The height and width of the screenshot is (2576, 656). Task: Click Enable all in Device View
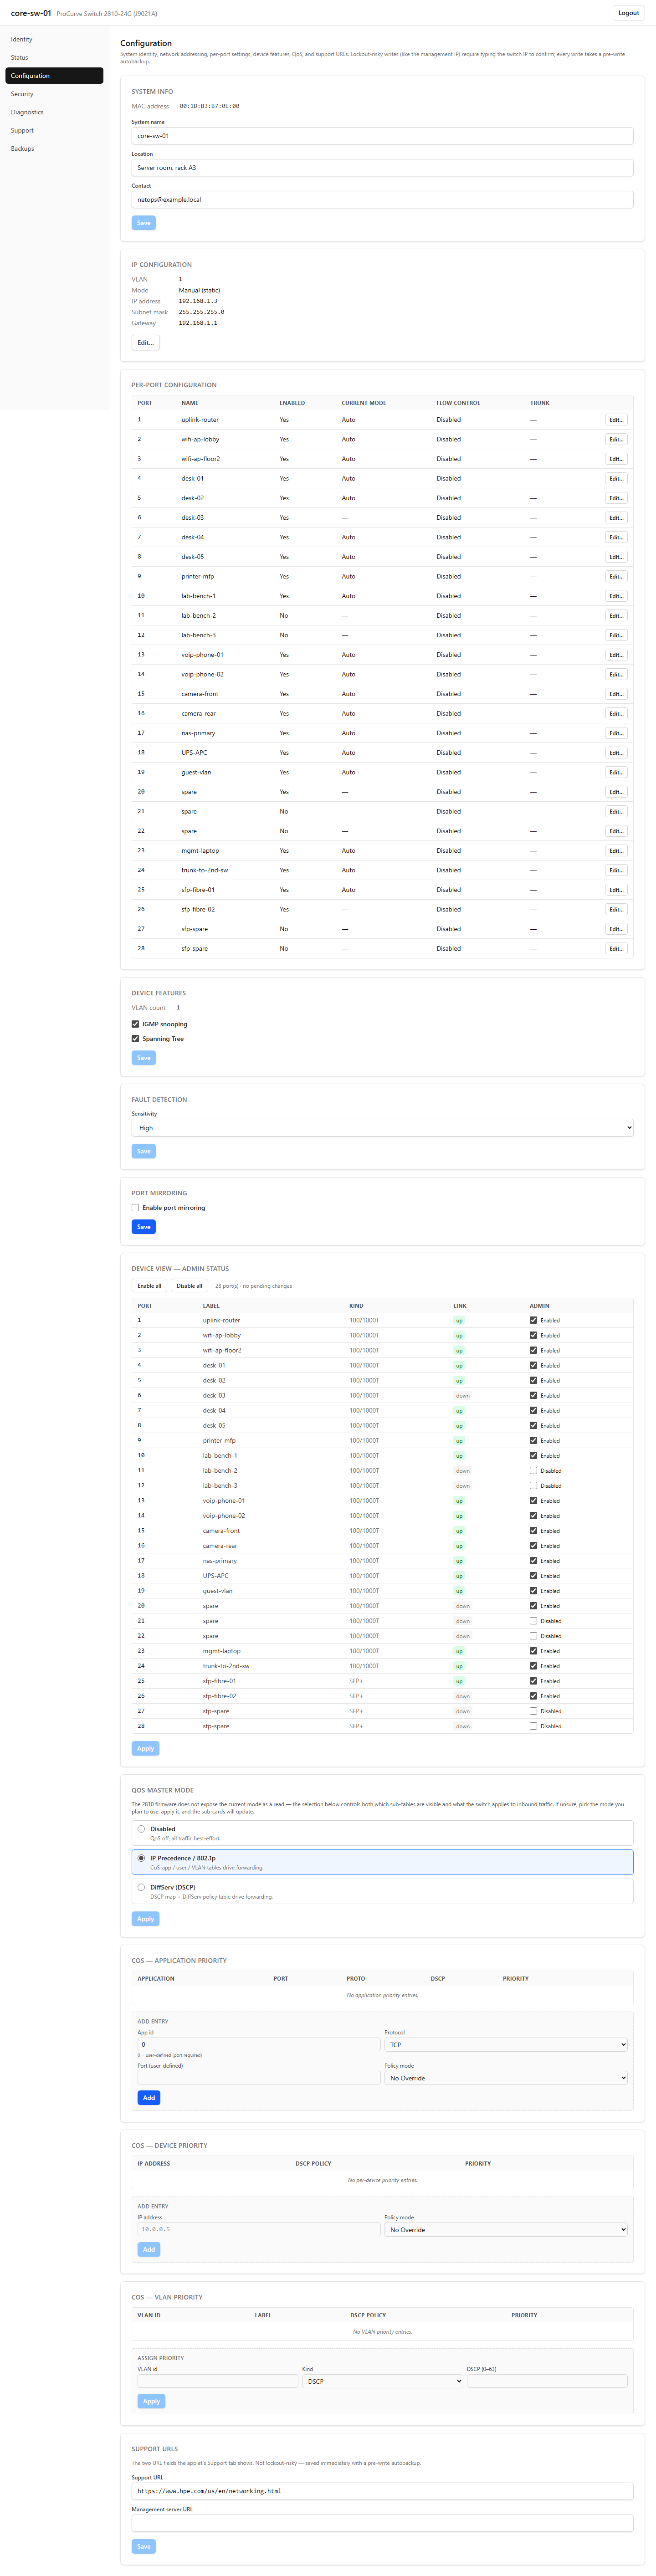[149, 1286]
